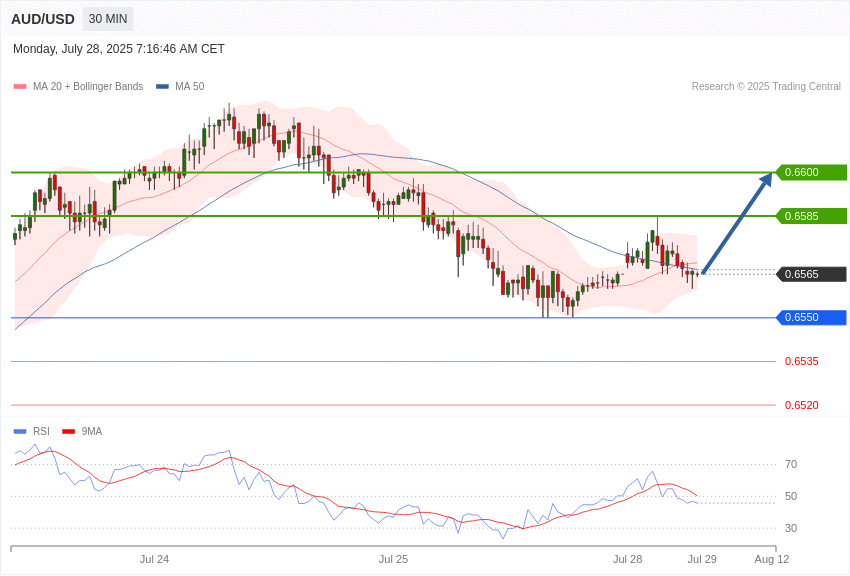This screenshot has width=850, height=576.
Task: Click the 9MA legend label
Action: click(92, 431)
